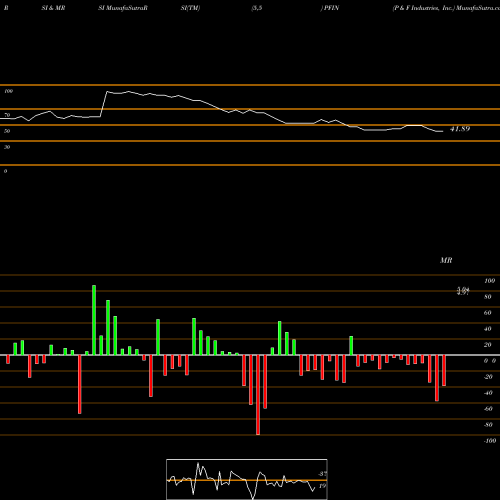
Task: Click the -60 label on the MR axis
Action: click(x=488, y=409)
